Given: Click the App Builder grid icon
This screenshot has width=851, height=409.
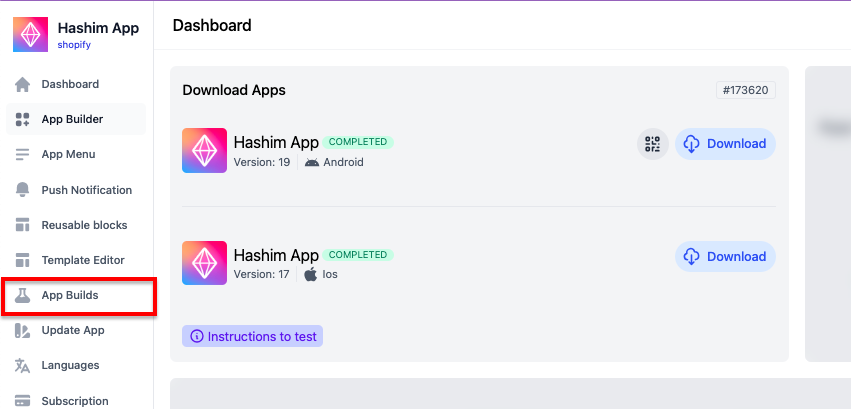Looking at the screenshot, I should (x=22, y=119).
